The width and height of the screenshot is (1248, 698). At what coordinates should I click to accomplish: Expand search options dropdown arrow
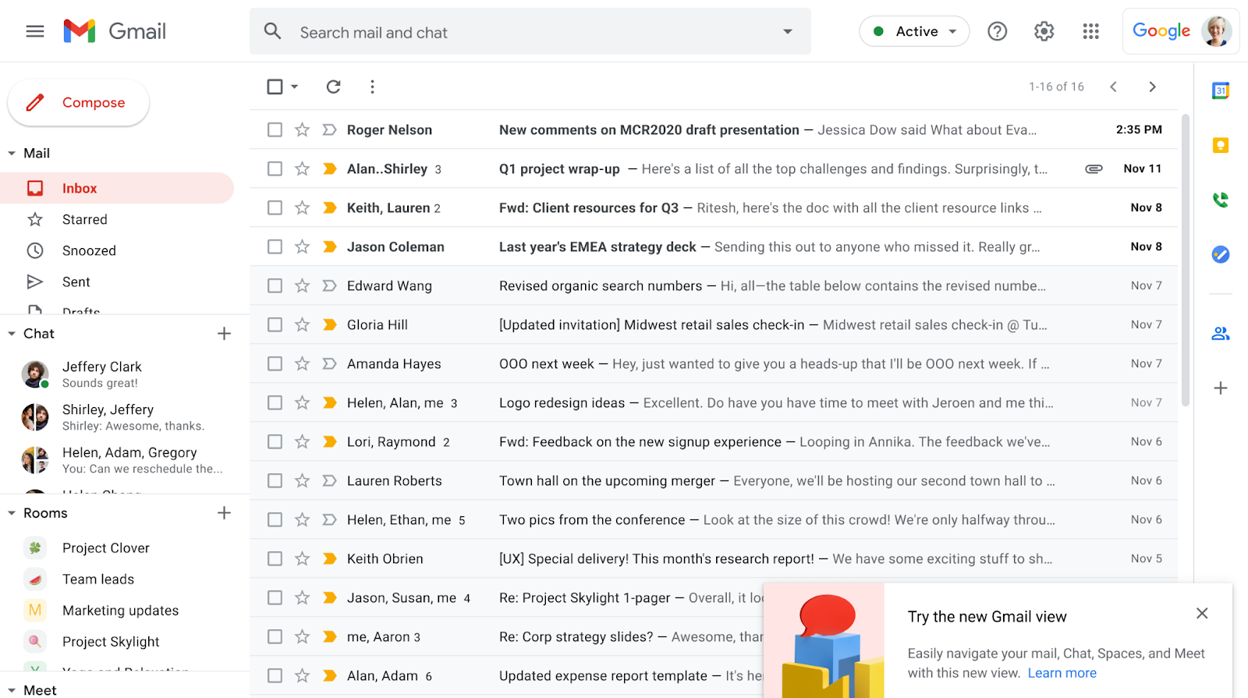tap(788, 32)
